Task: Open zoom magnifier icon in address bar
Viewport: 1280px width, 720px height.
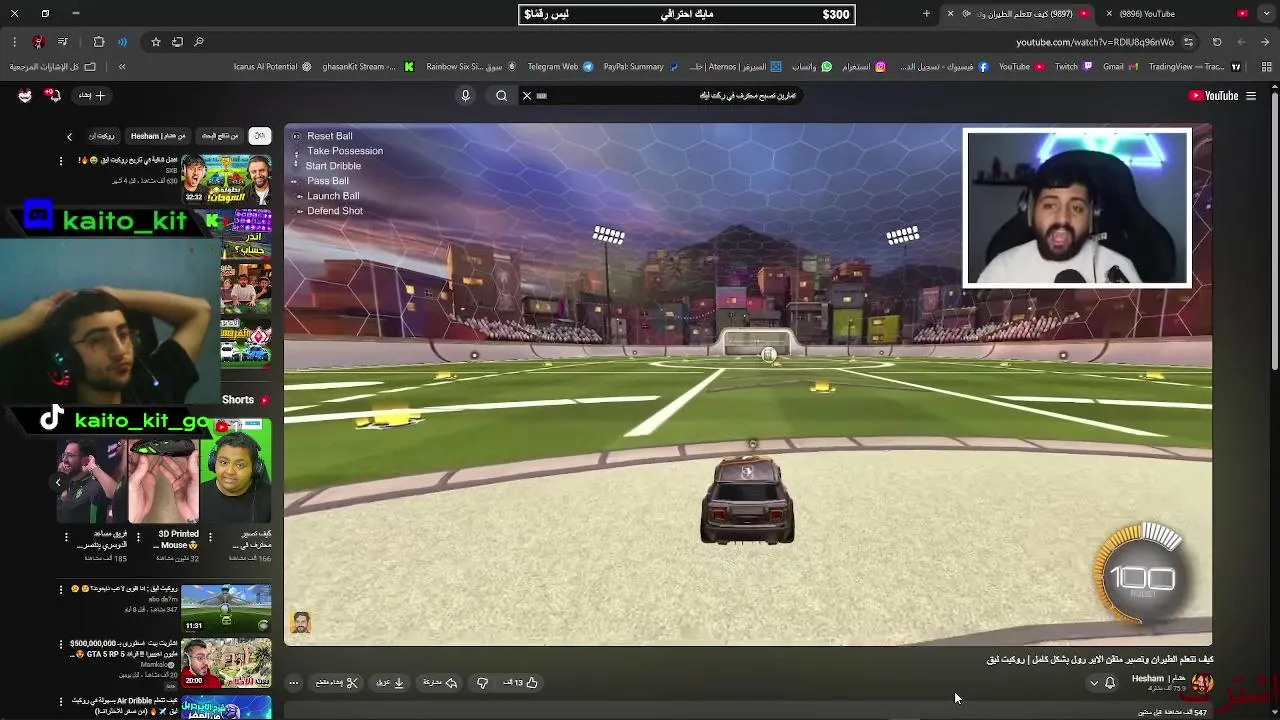Action: point(199,42)
